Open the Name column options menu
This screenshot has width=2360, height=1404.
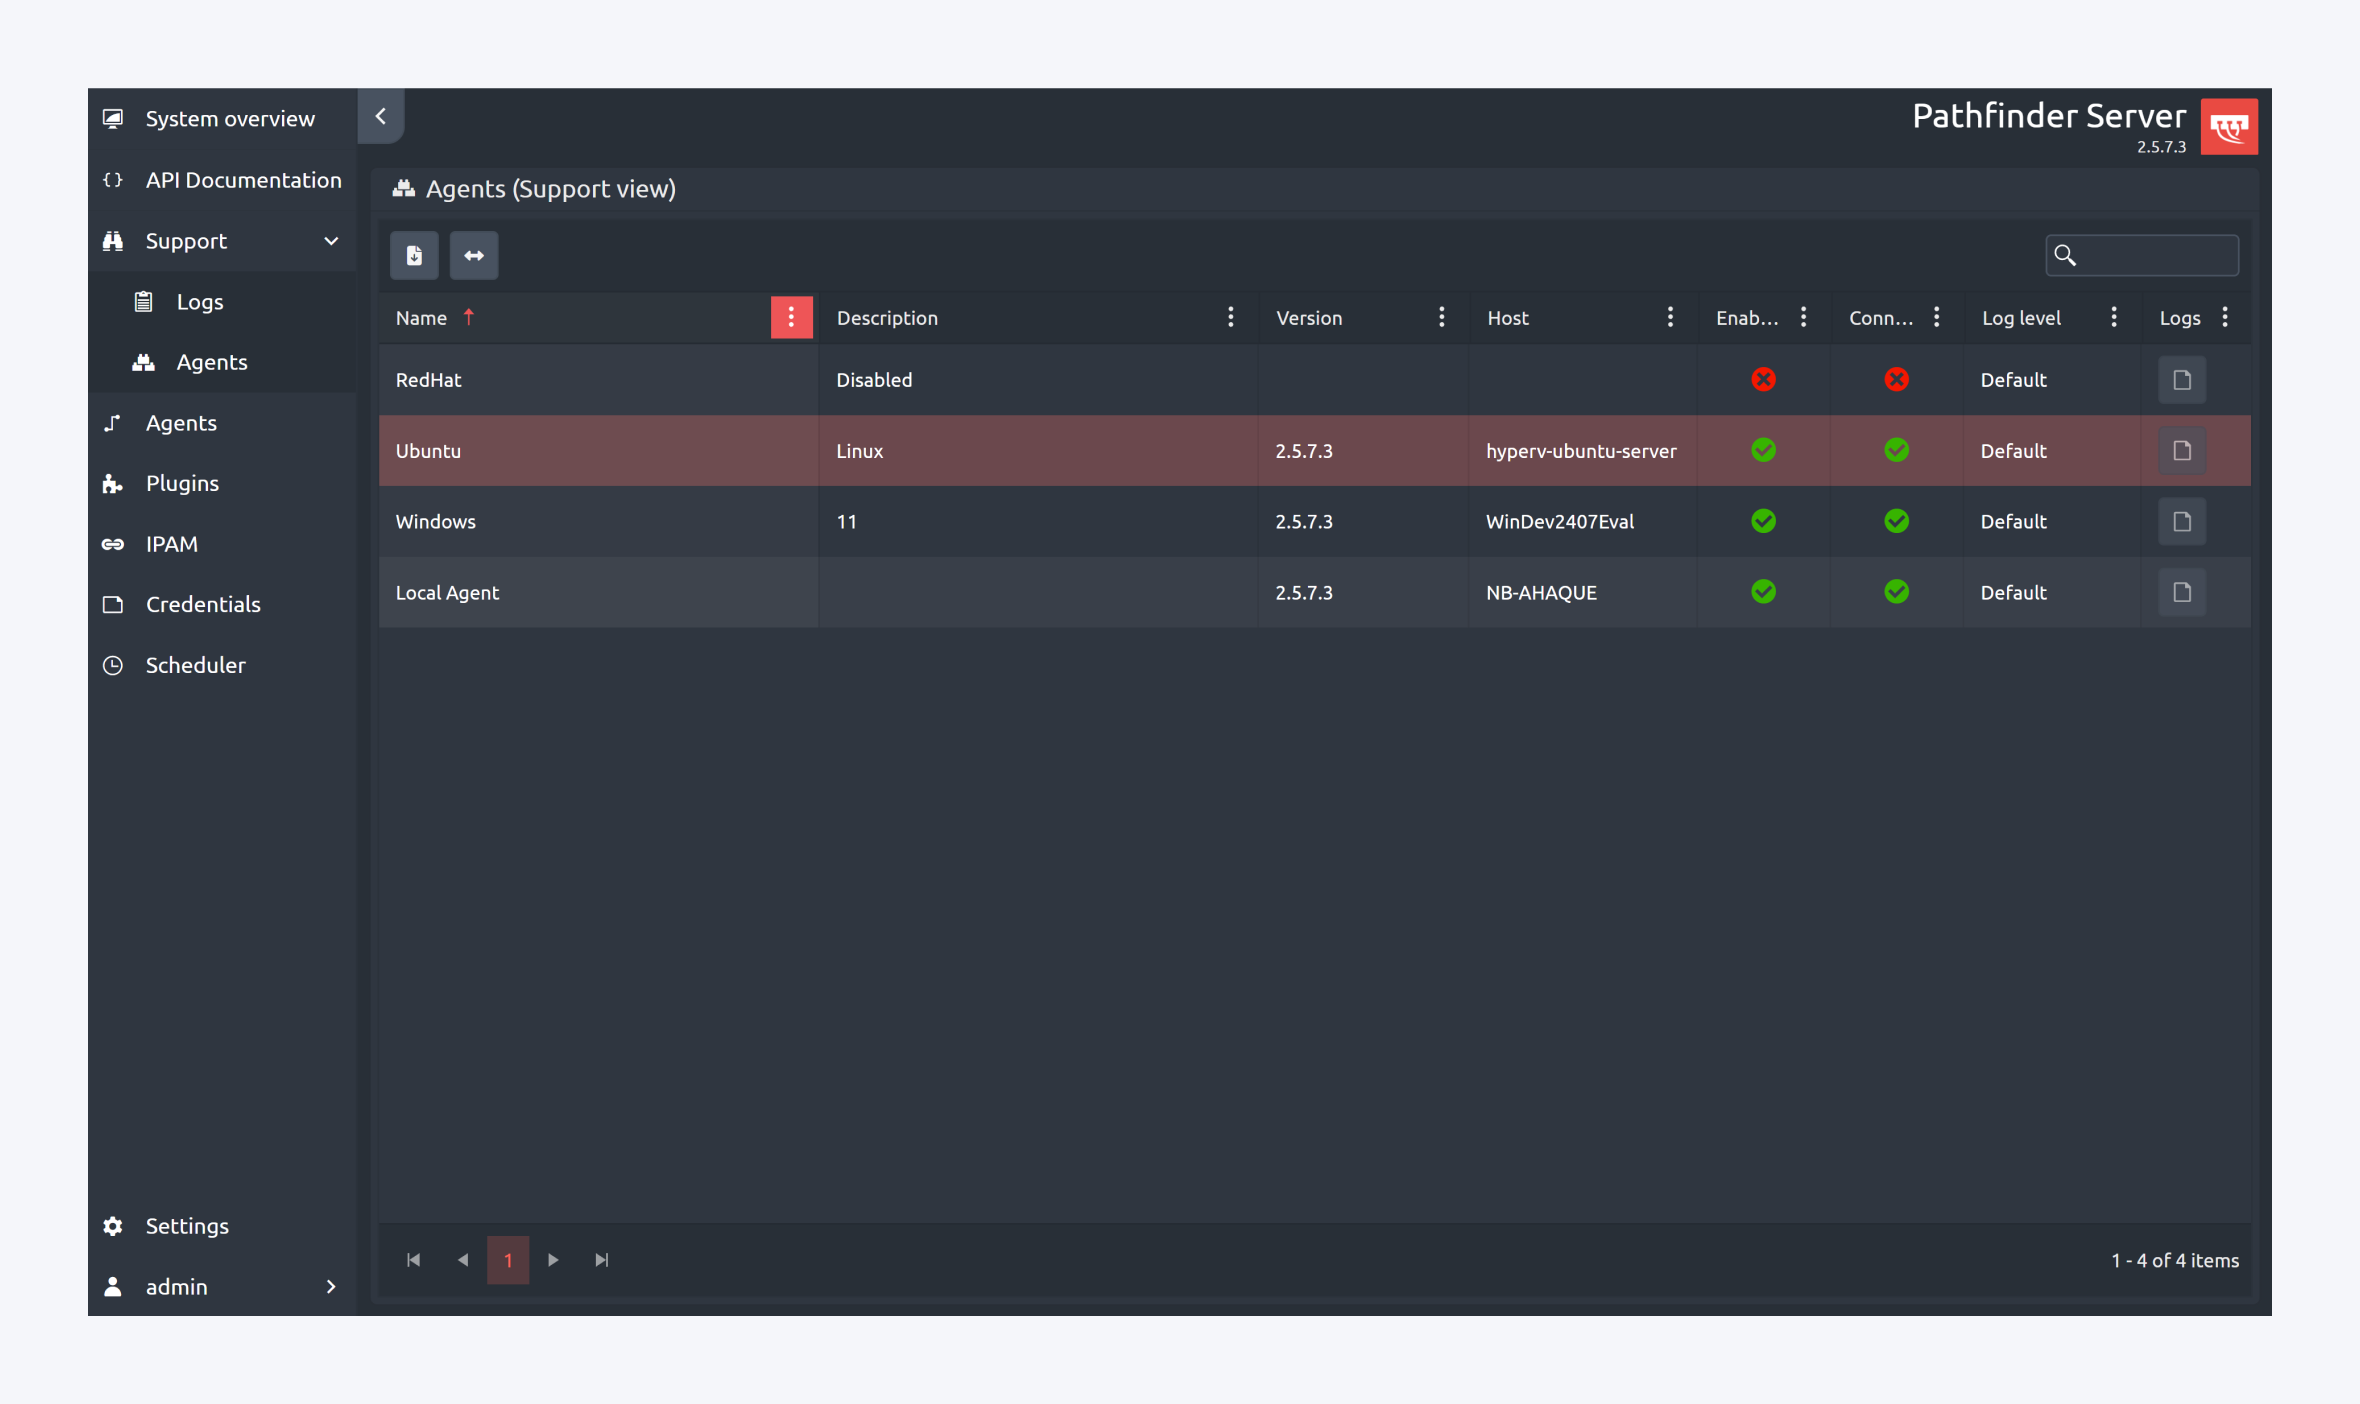pos(791,318)
